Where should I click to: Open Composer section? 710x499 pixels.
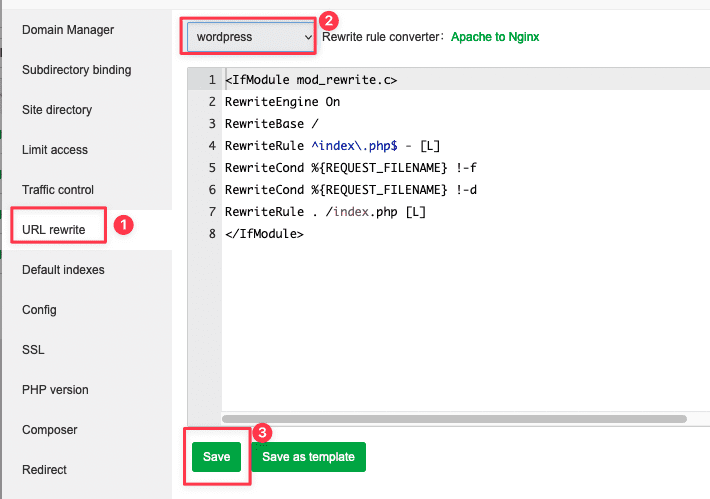click(50, 430)
